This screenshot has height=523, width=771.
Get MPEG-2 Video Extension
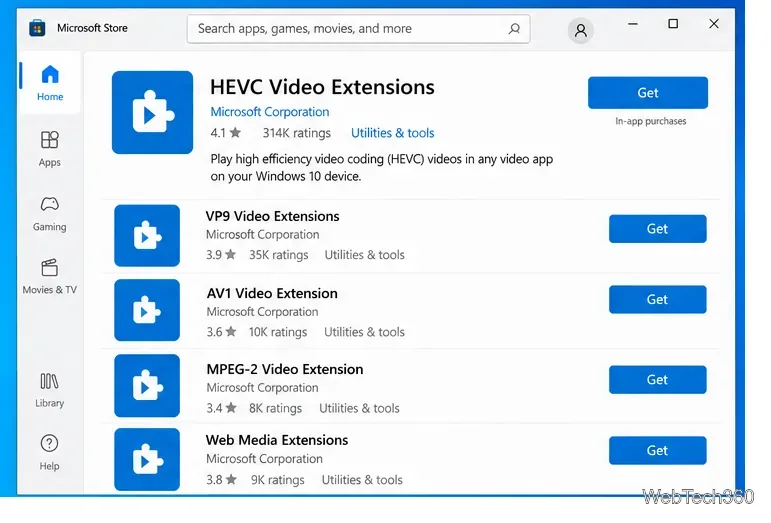pos(657,379)
